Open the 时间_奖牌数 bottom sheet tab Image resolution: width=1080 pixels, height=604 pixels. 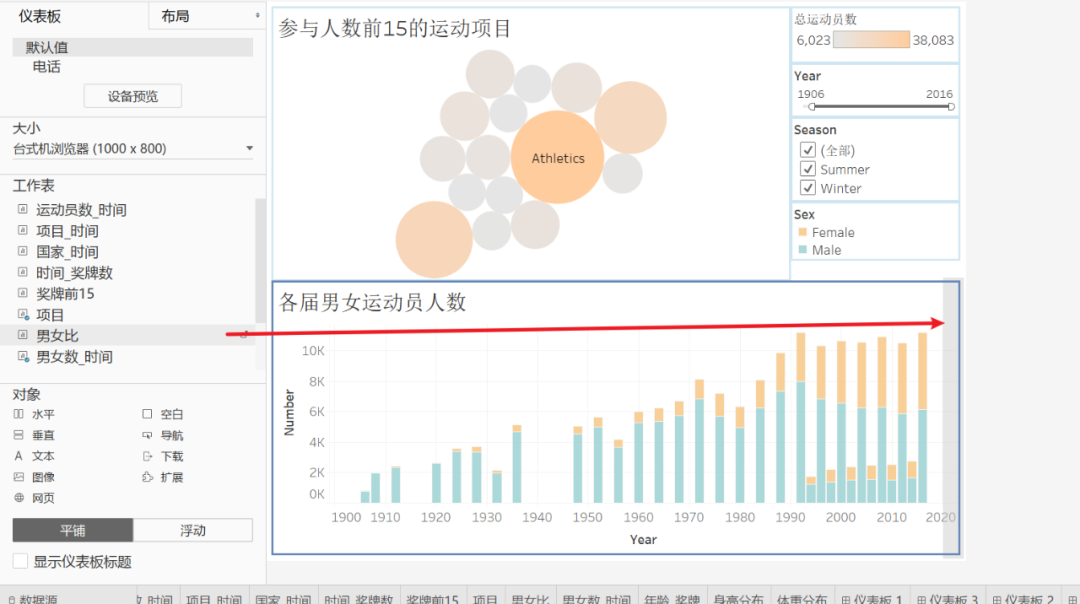pyautogui.click(x=358, y=598)
